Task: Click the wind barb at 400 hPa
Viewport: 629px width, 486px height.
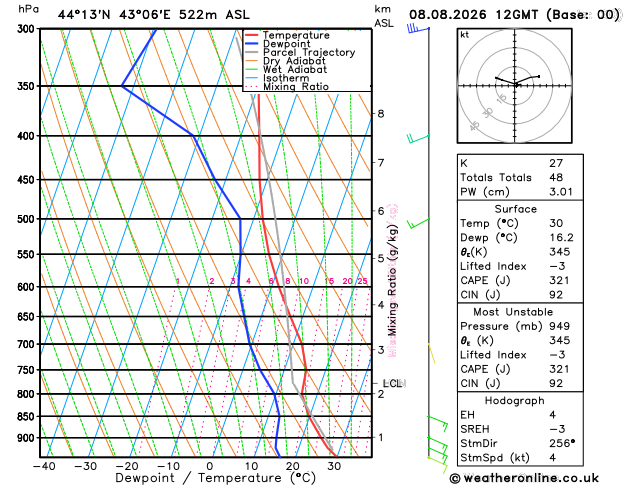Action: coord(418,139)
